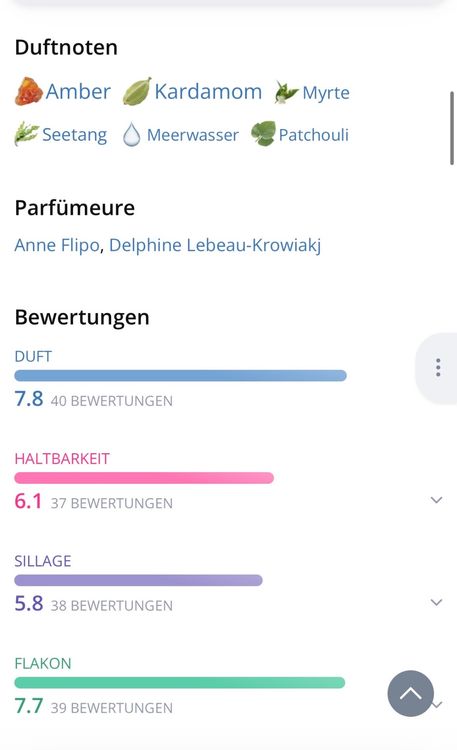Click the green Flakon rating bar
Viewport: 457px width, 750px height.
pos(180,683)
